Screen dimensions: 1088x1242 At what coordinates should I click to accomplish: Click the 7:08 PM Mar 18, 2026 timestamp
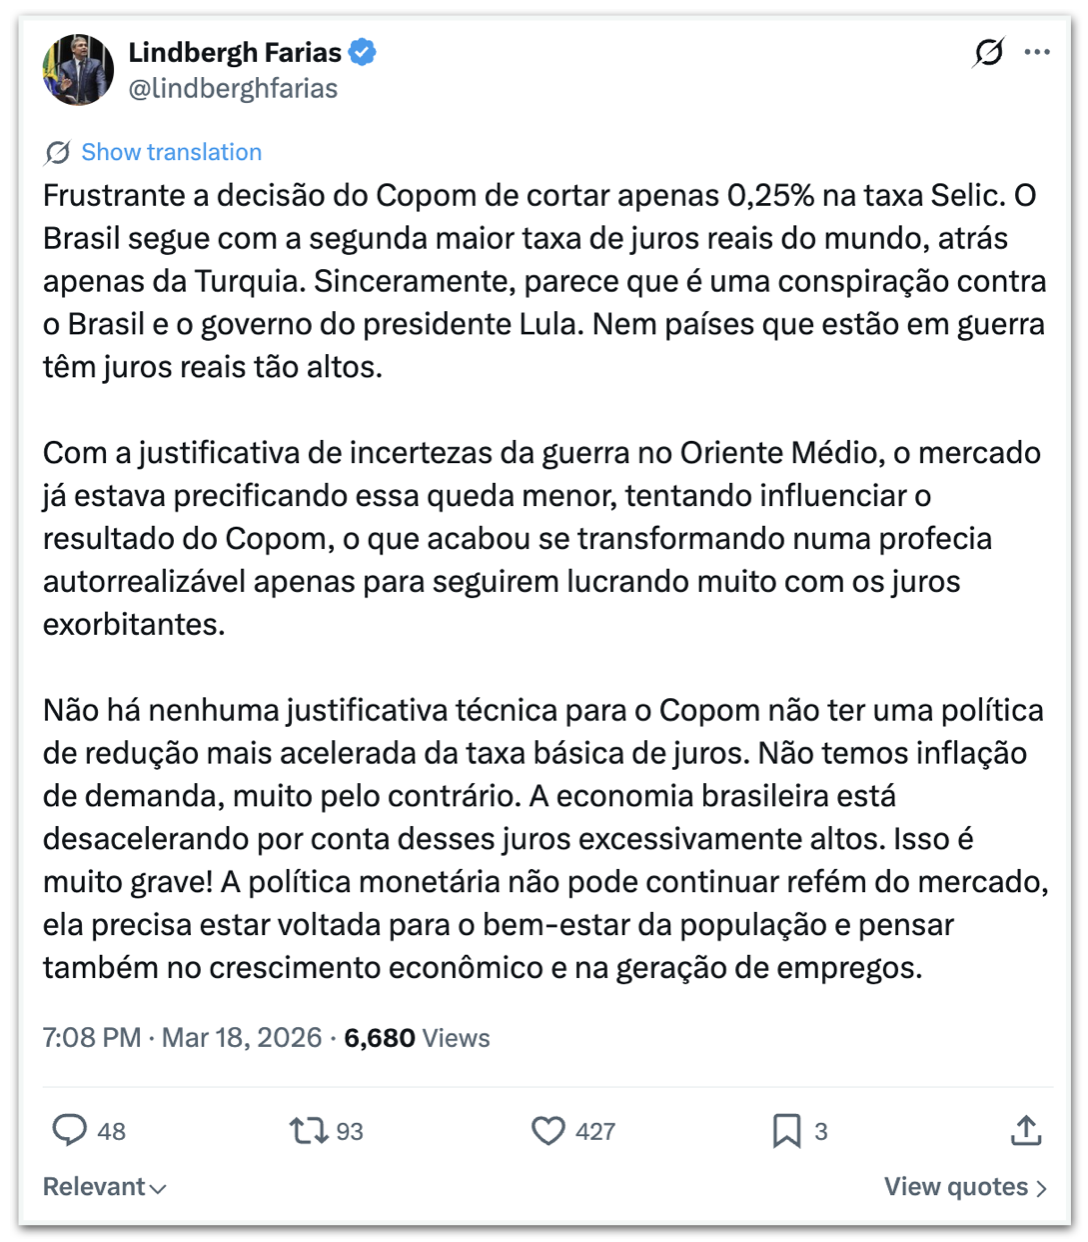[x=182, y=1038]
